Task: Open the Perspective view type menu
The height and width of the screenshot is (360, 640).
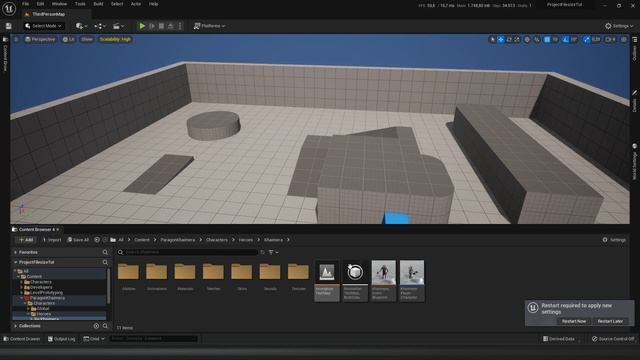Action: click(40, 40)
